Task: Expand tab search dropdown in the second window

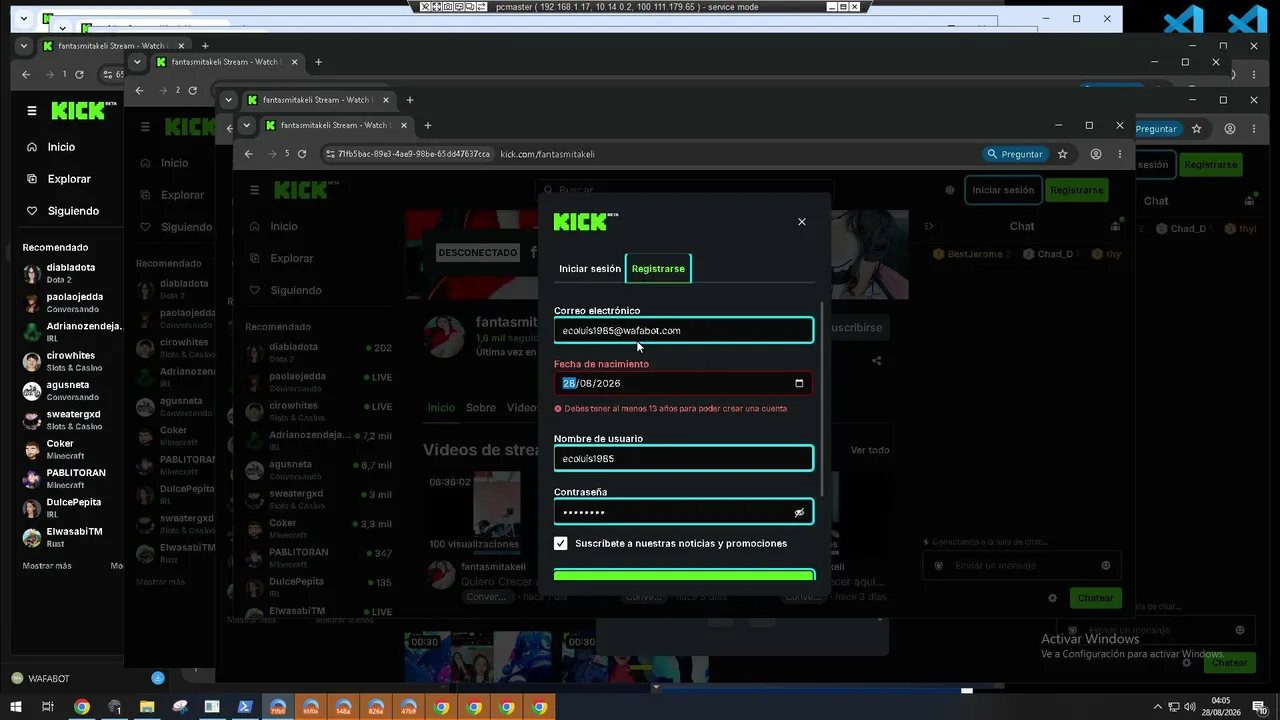Action: pyautogui.click(x=137, y=62)
